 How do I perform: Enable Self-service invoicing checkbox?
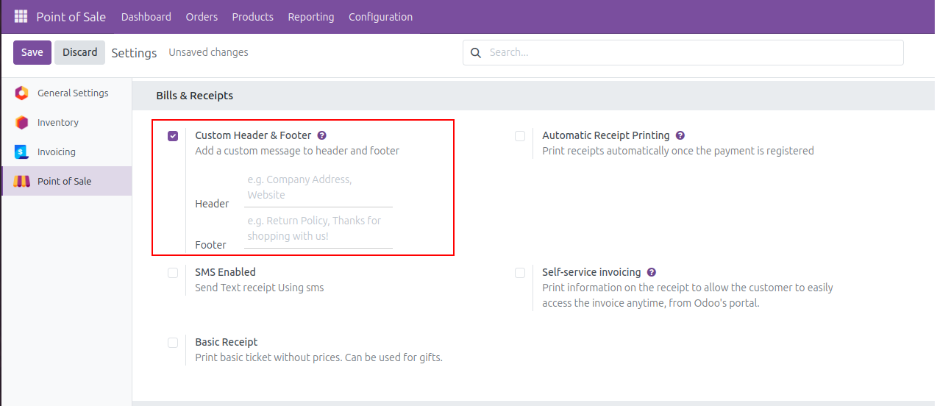tap(520, 272)
